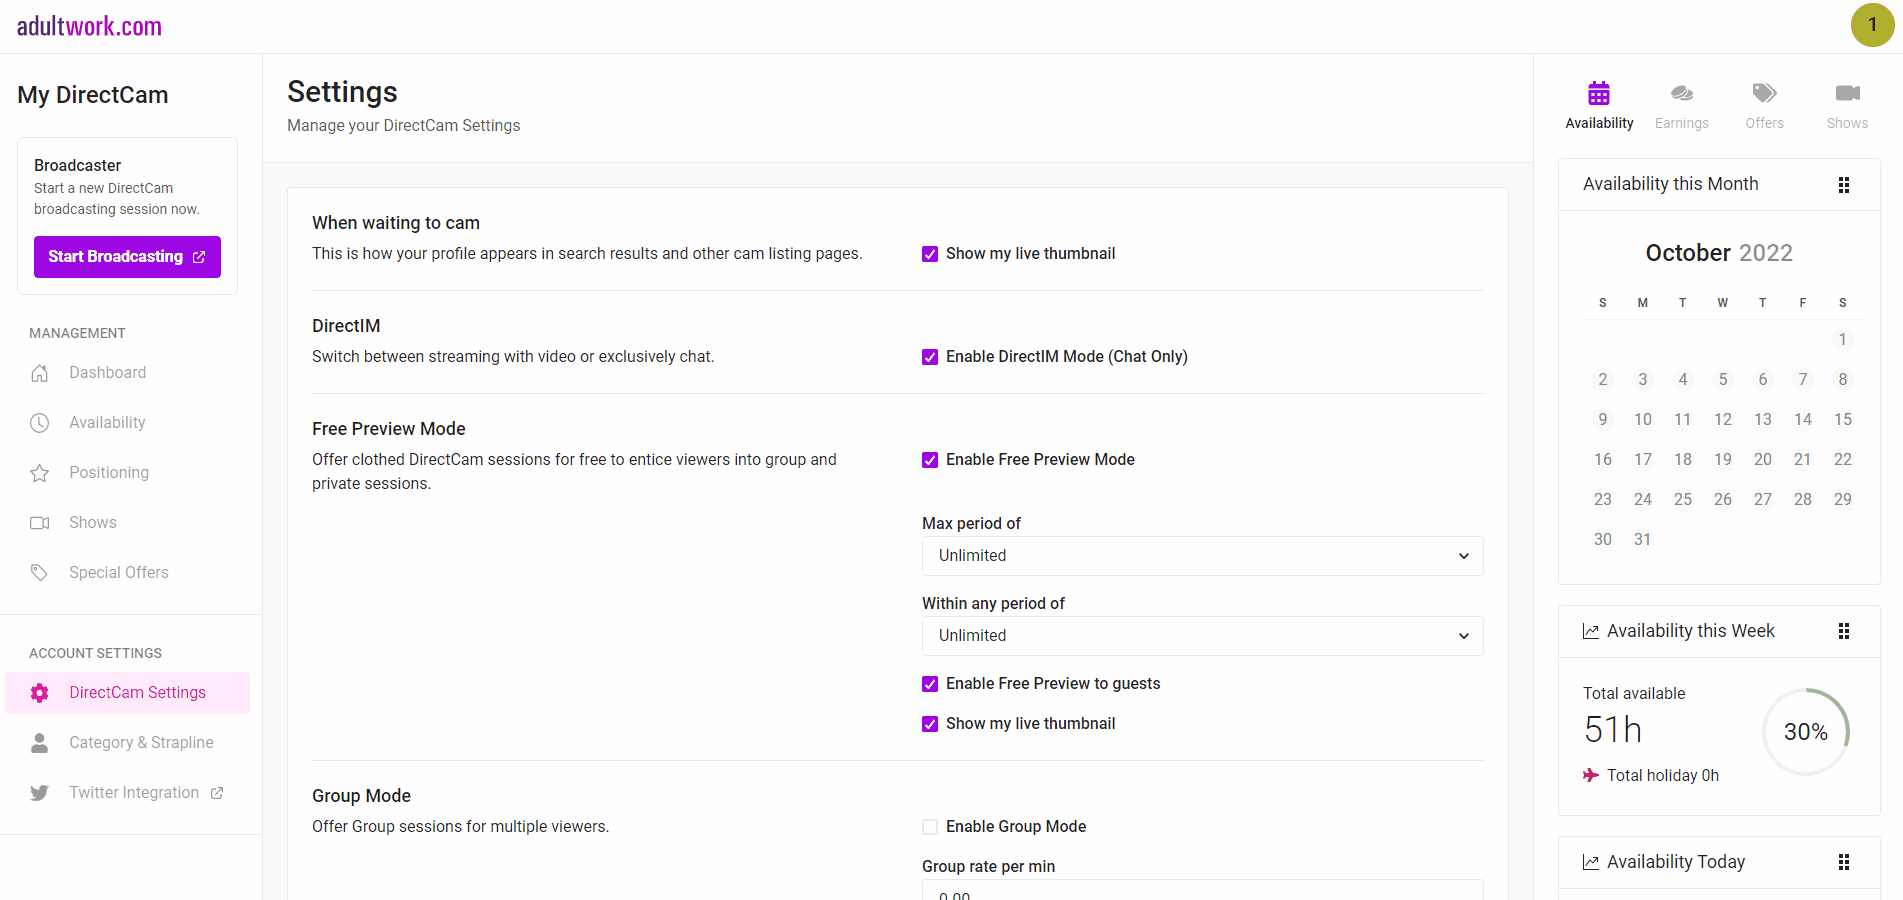
Task: Open Availability this Week grid menu icon
Action: point(1843,631)
